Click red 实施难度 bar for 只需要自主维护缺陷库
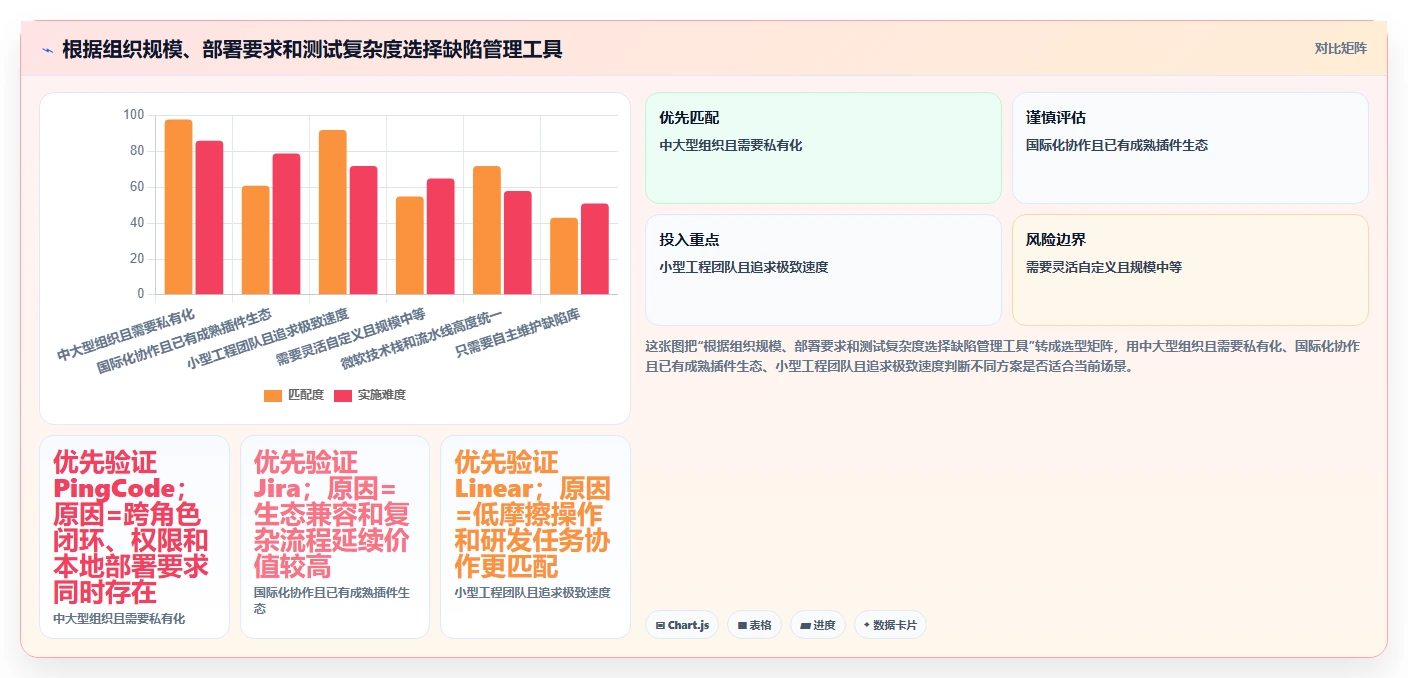The image size is (1408, 678). [x=594, y=249]
